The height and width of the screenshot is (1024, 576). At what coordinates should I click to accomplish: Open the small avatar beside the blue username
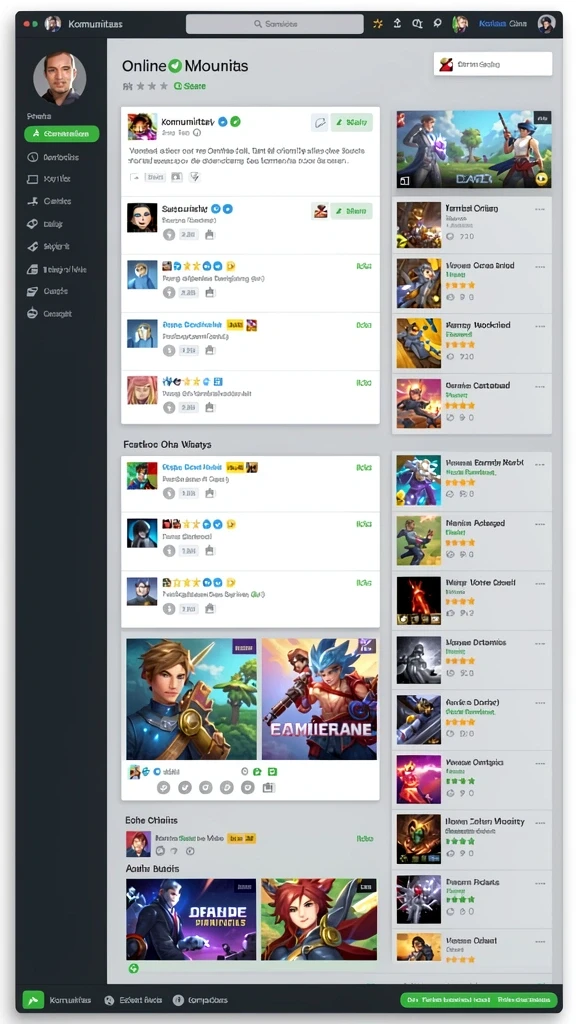[460, 24]
